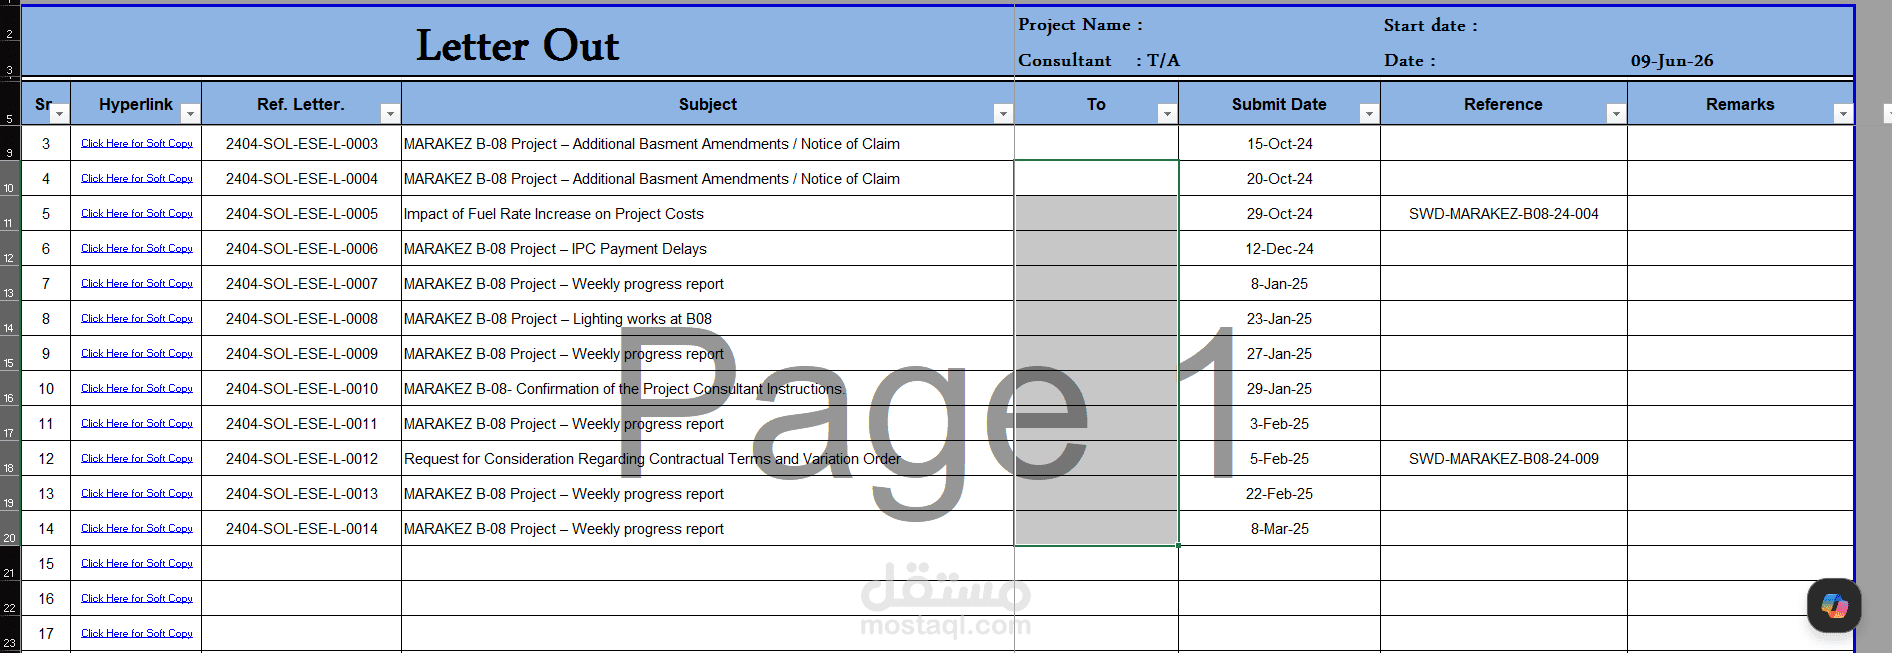The height and width of the screenshot is (653, 1892).
Task: Open the Reference column filter dropdown
Action: 1616,114
